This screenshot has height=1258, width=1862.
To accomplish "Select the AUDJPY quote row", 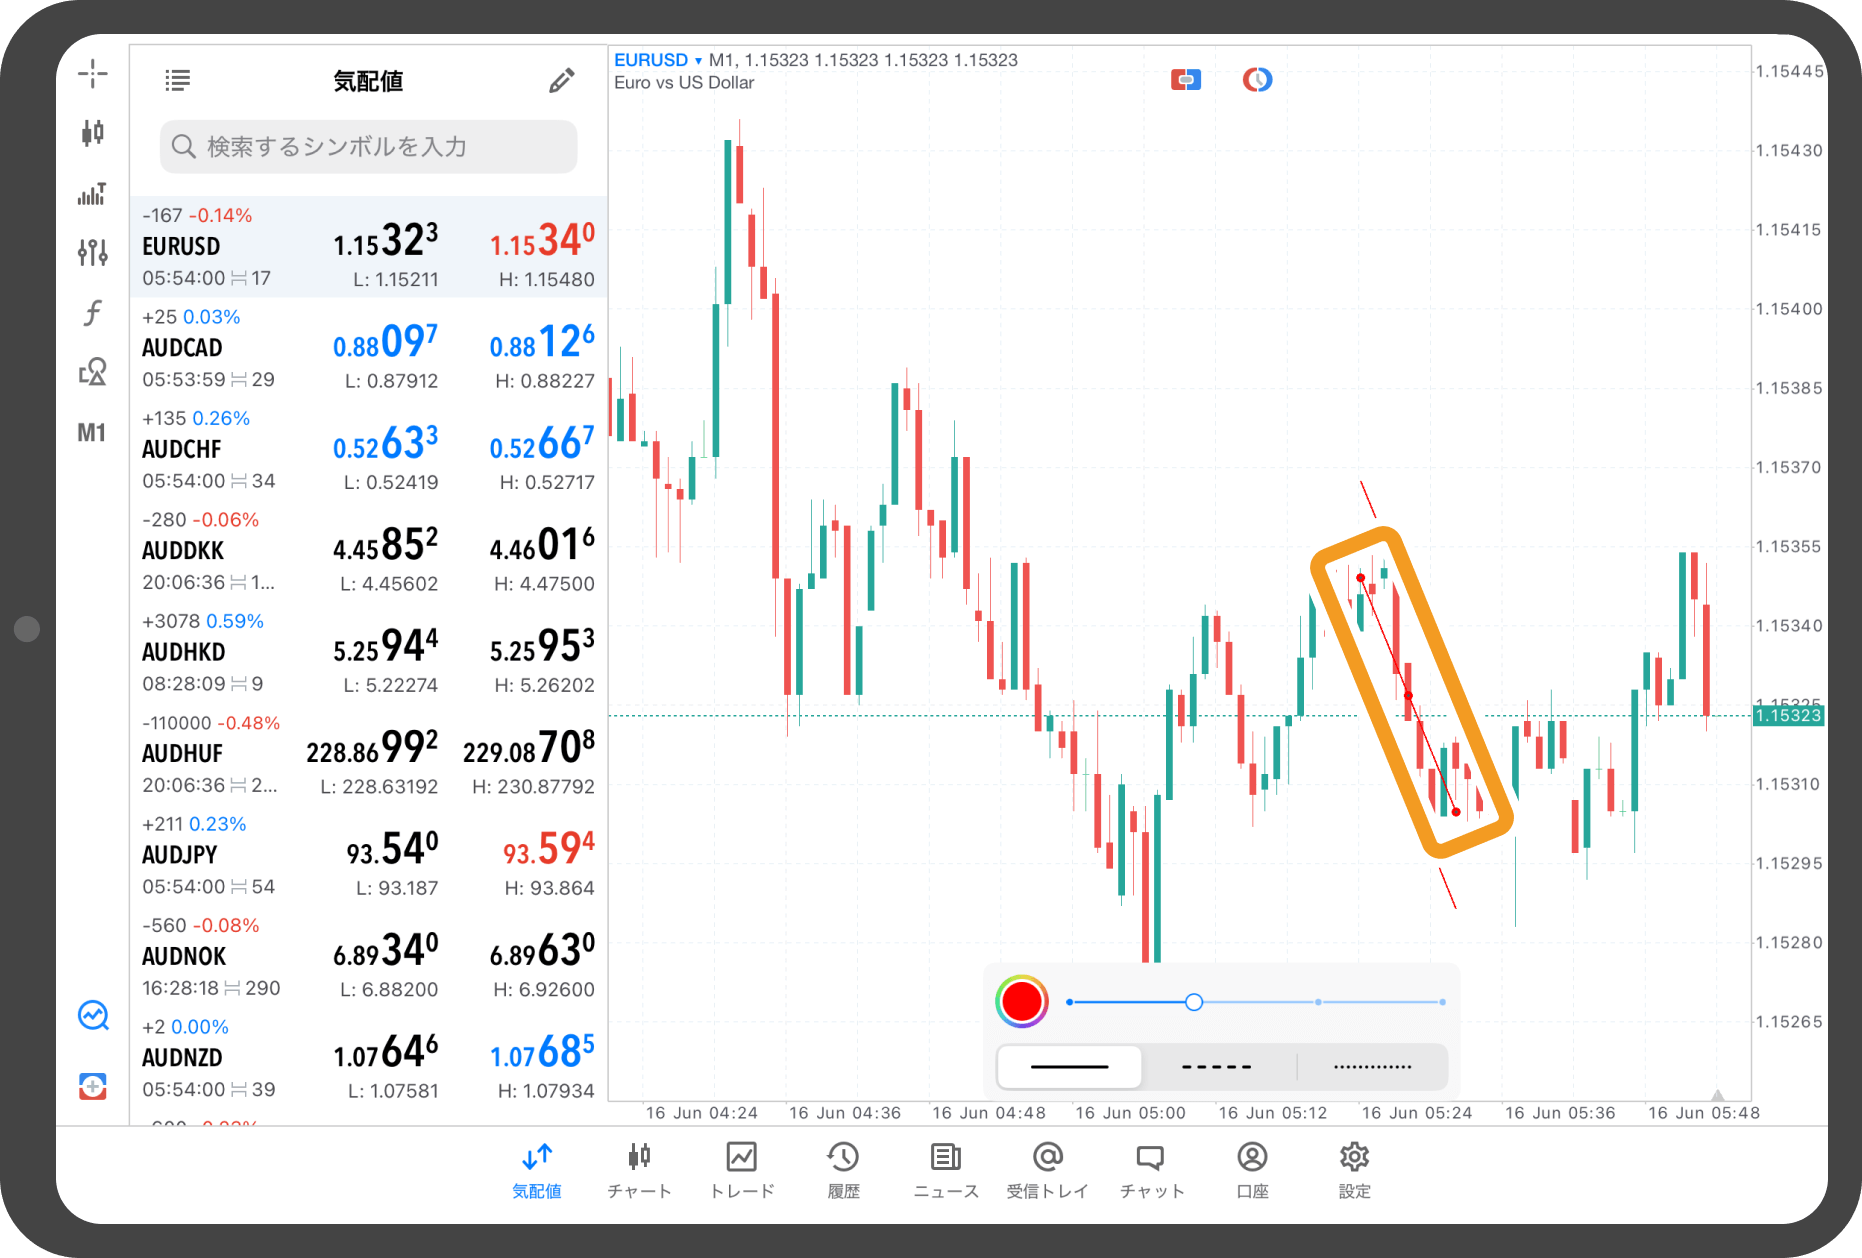I will coord(368,855).
